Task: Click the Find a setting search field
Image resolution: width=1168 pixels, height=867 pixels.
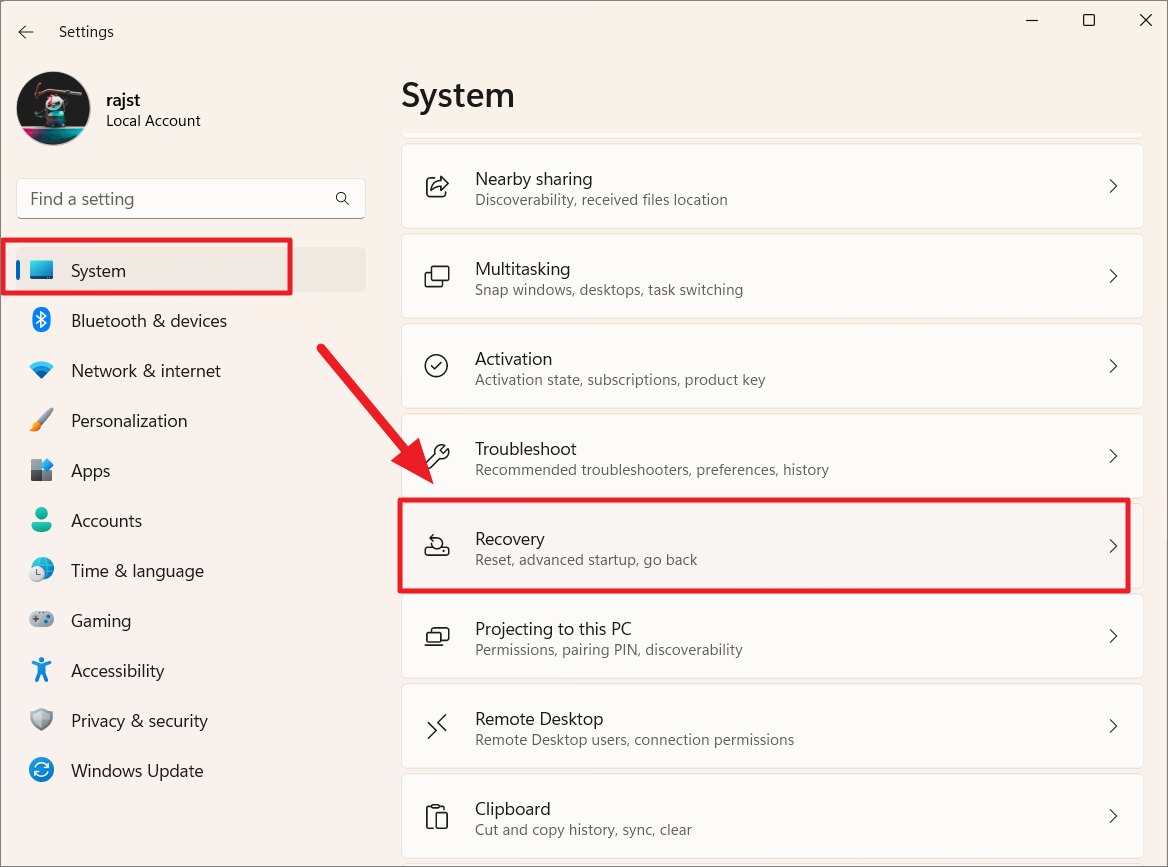Action: (x=191, y=199)
